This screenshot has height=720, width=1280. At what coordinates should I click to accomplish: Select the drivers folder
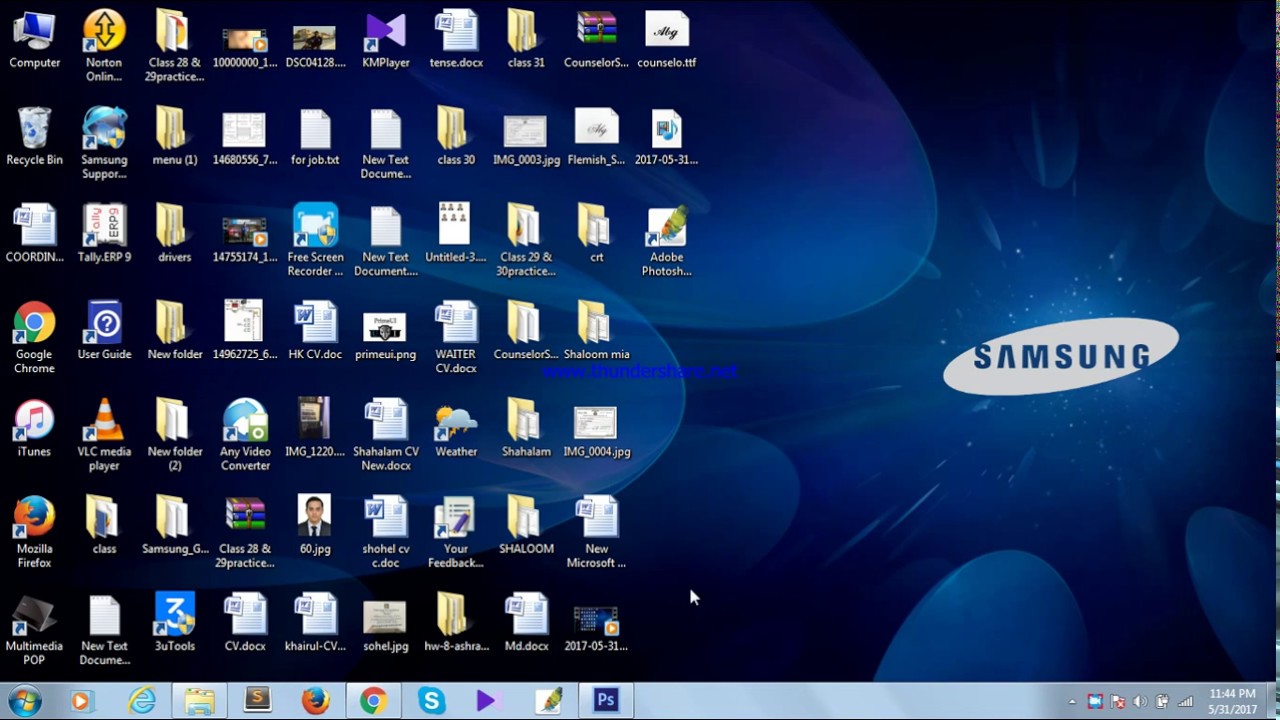click(175, 234)
